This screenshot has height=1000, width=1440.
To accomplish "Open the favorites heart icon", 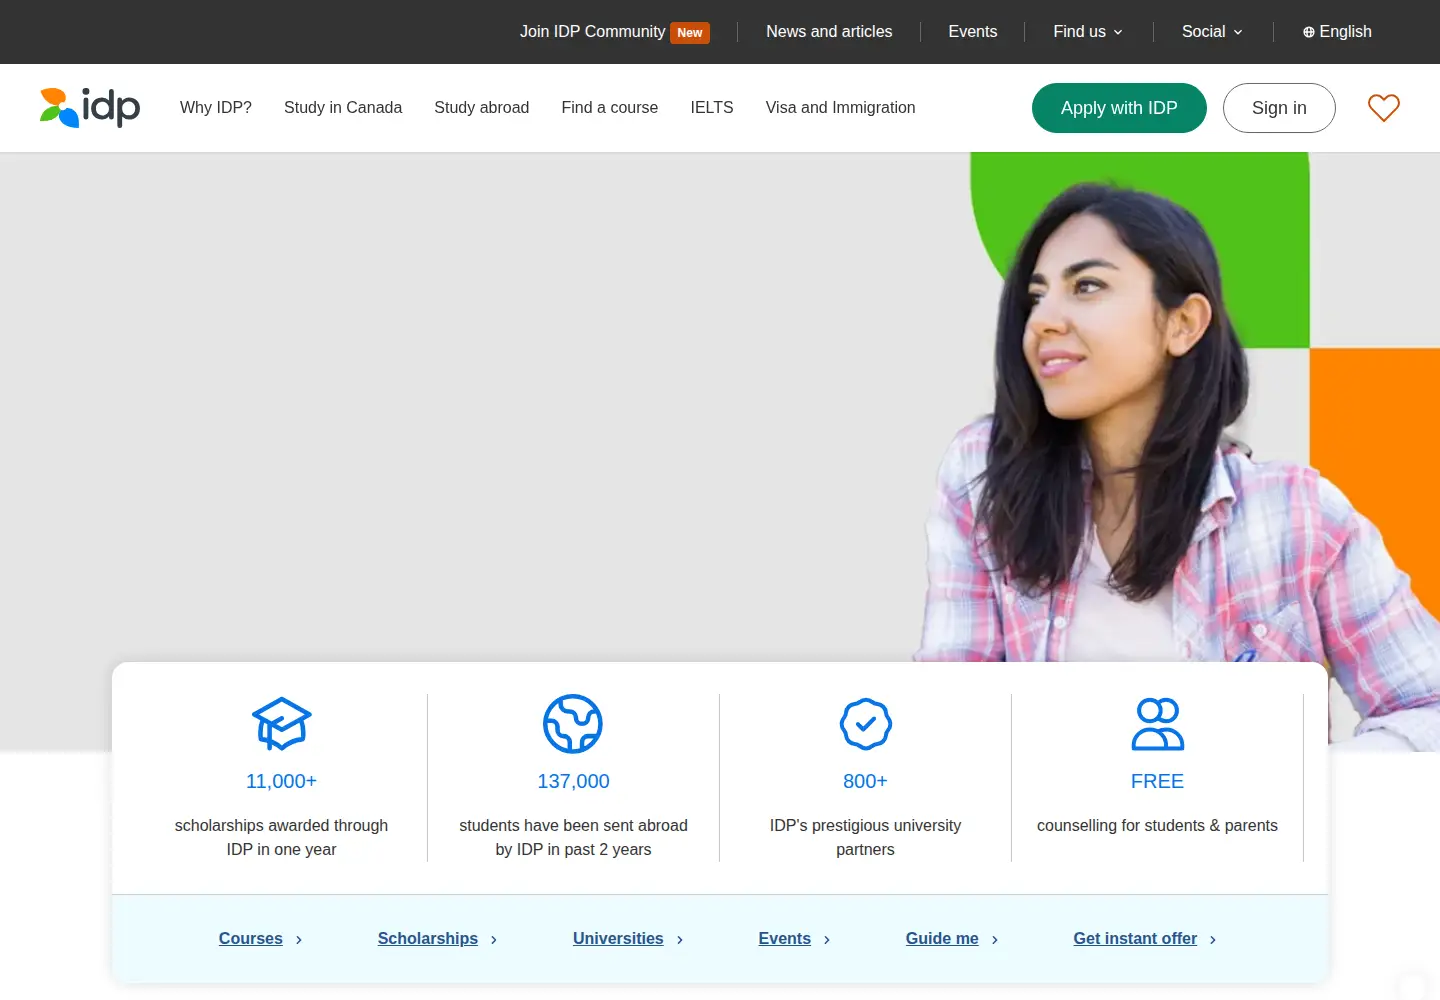I will coord(1384,107).
